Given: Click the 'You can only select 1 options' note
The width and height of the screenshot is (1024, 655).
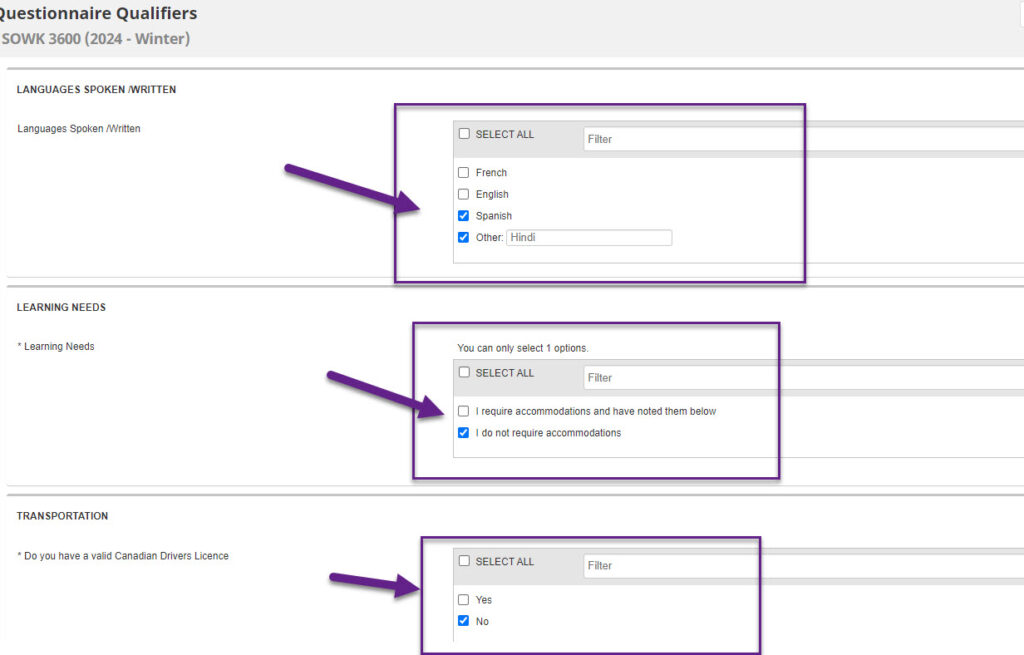Looking at the screenshot, I should pos(522,348).
